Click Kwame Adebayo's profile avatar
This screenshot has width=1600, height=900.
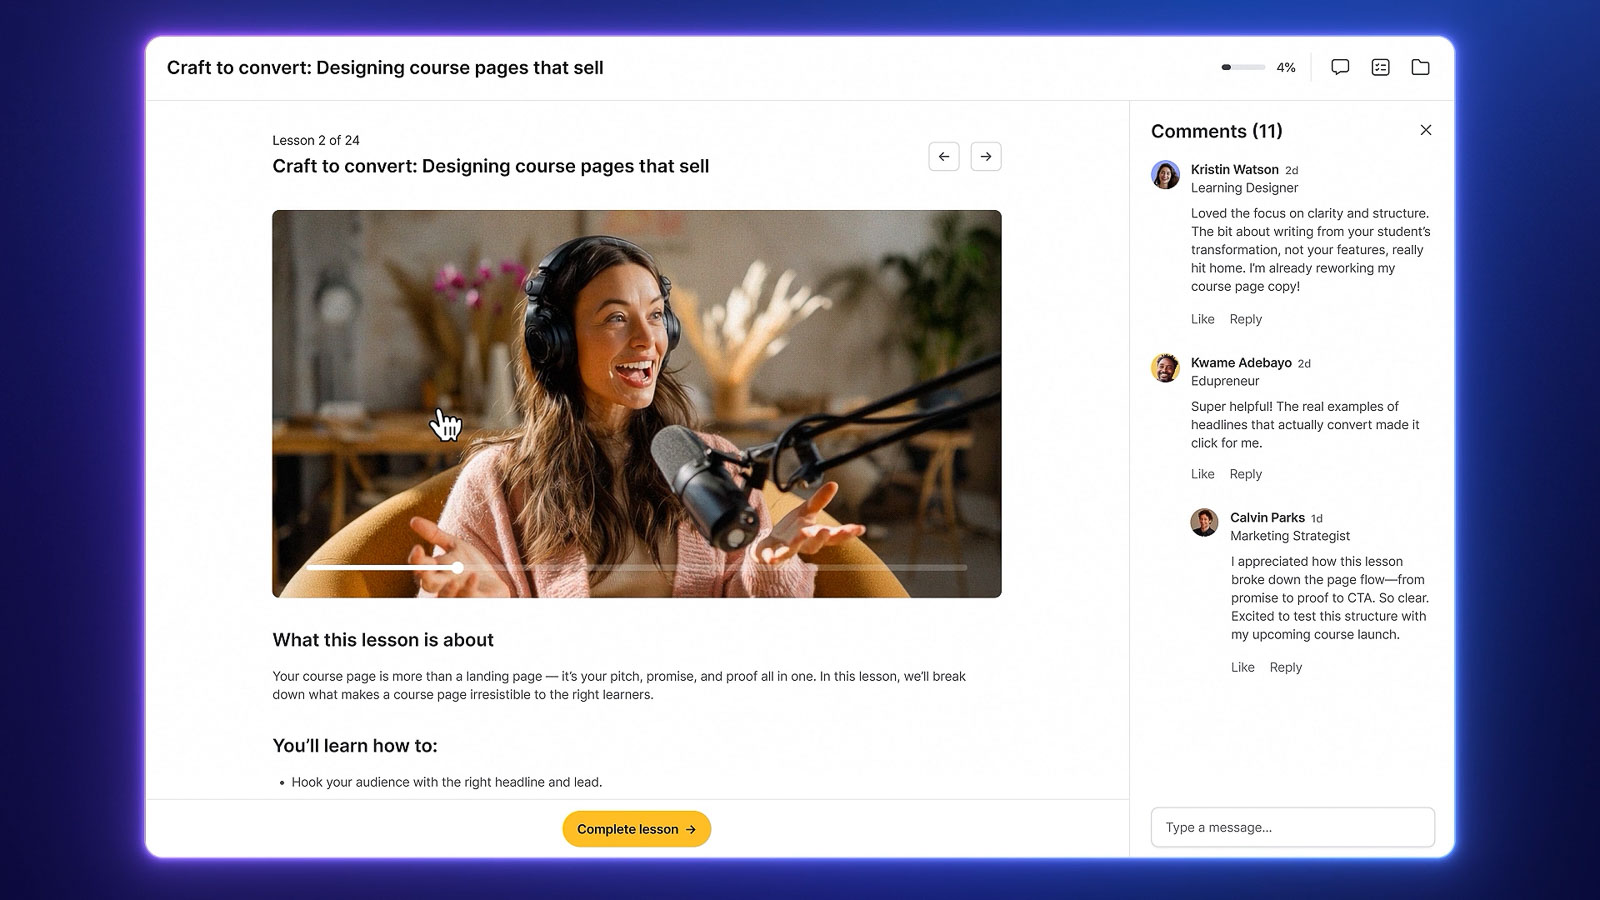[x=1165, y=368]
